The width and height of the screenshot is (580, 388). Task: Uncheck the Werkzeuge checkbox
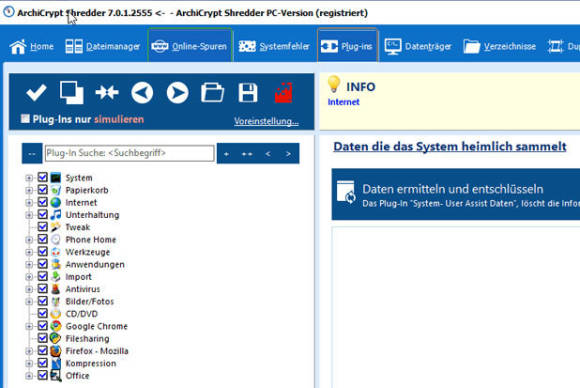click(x=43, y=252)
